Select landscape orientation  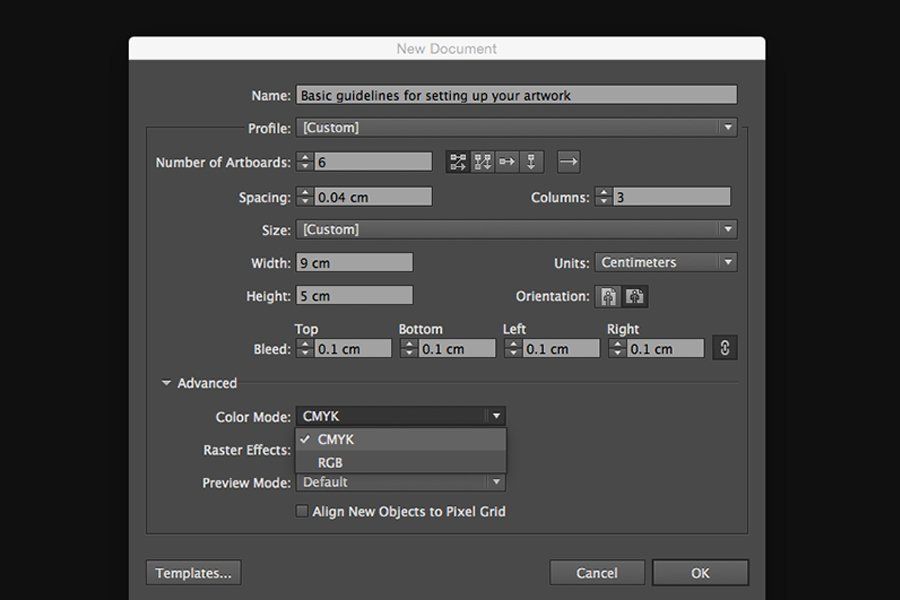(x=633, y=295)
